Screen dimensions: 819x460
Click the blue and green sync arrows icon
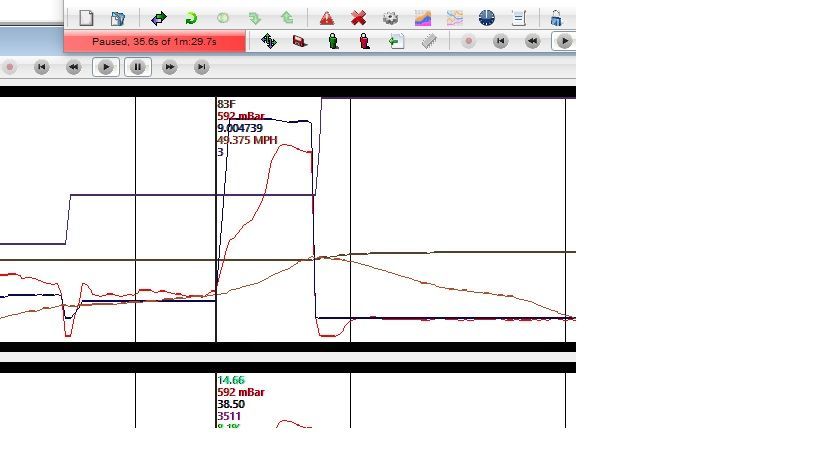tap(159, 18)
